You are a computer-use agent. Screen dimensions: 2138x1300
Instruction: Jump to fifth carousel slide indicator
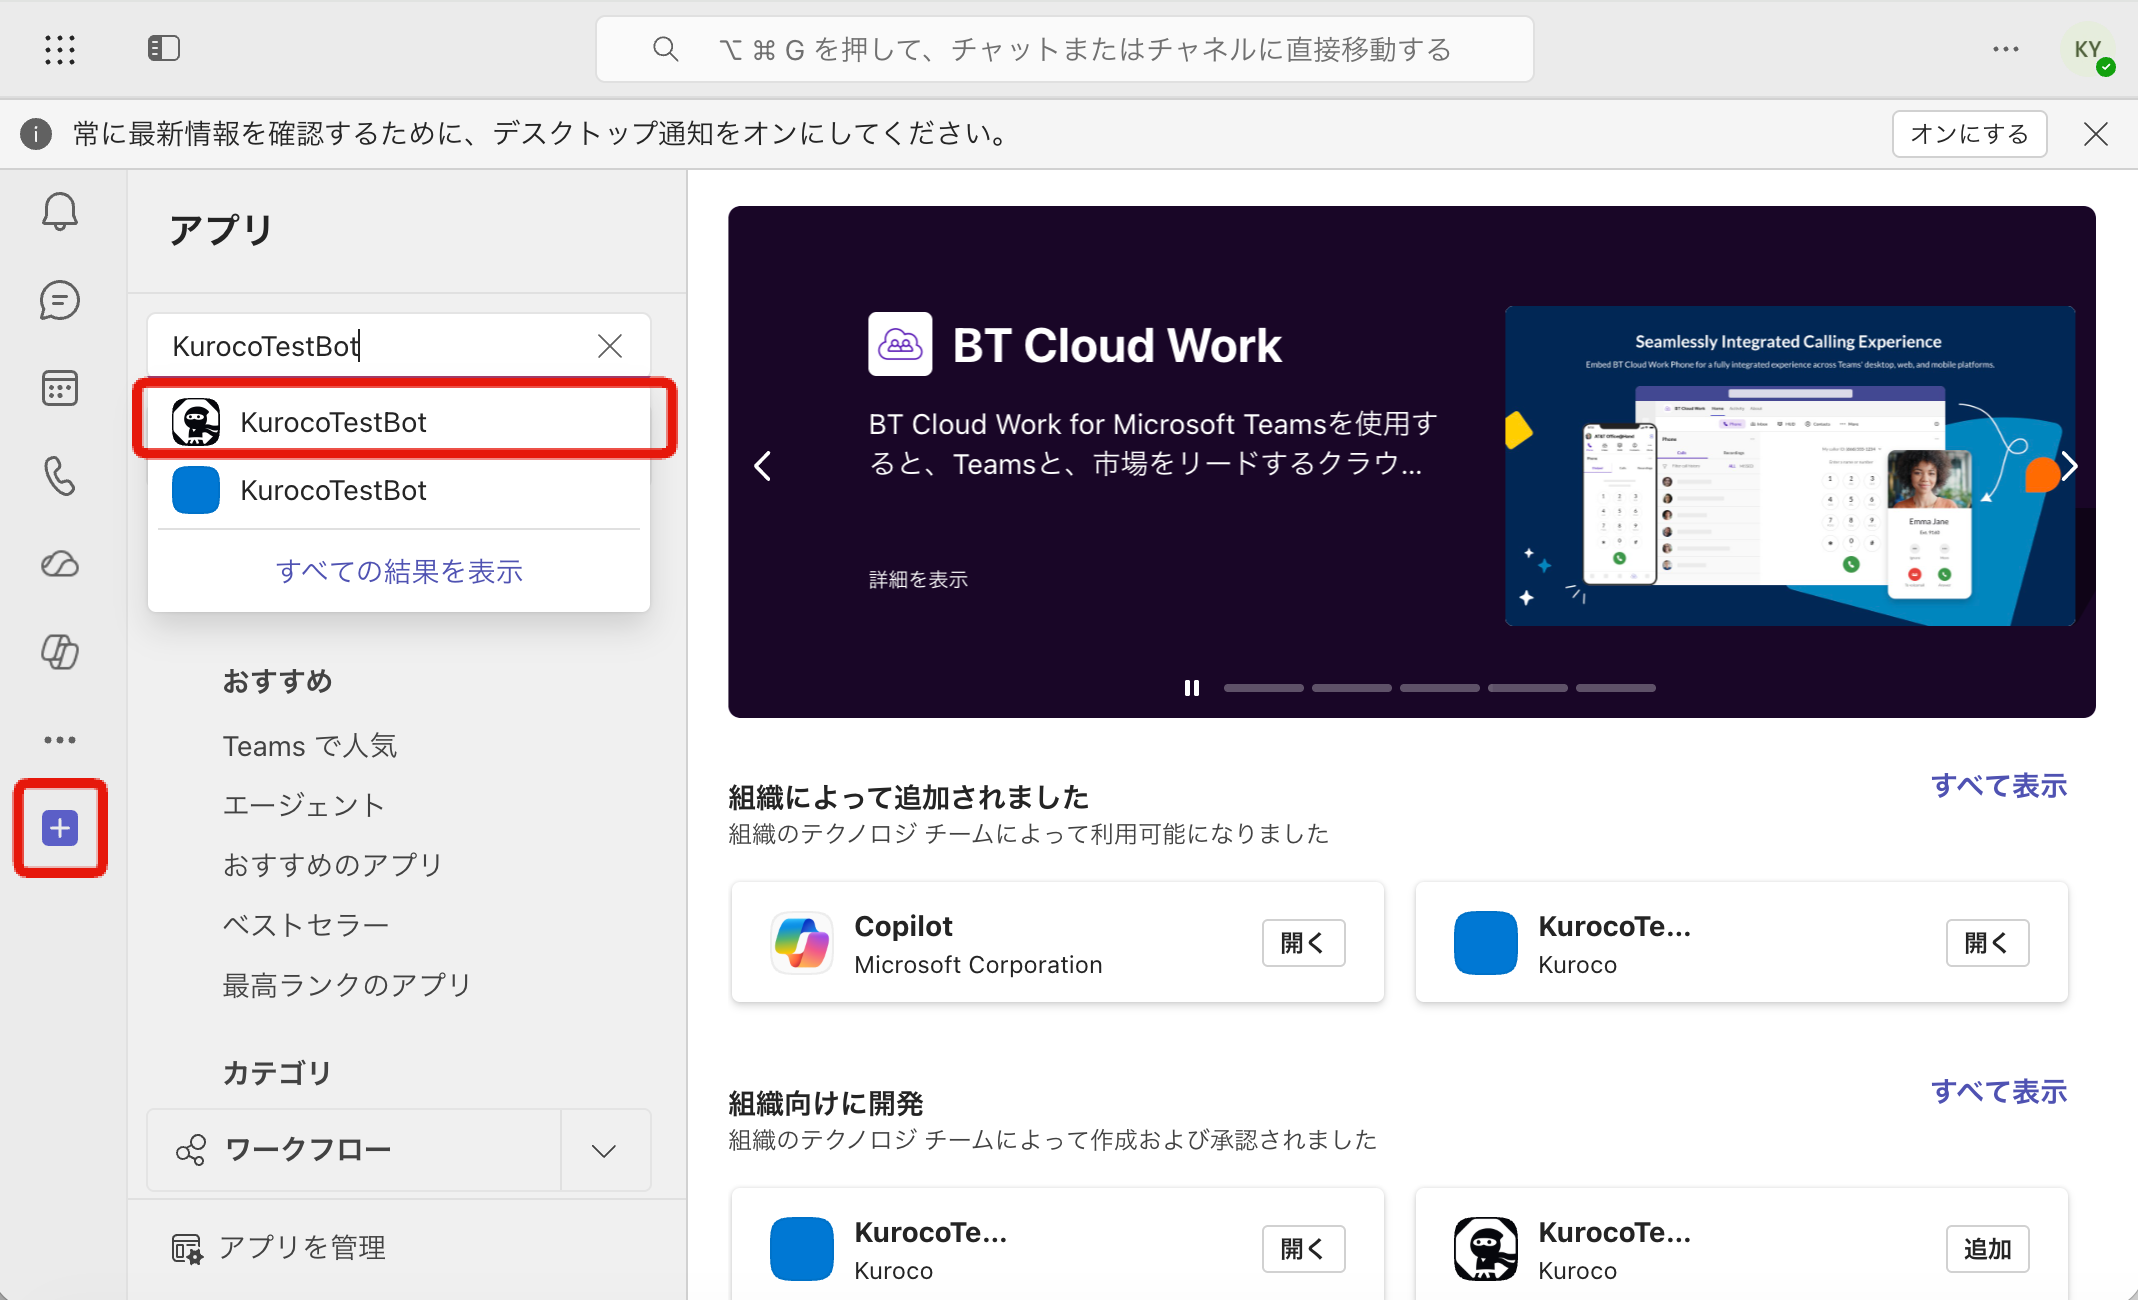click(1616, 688)
